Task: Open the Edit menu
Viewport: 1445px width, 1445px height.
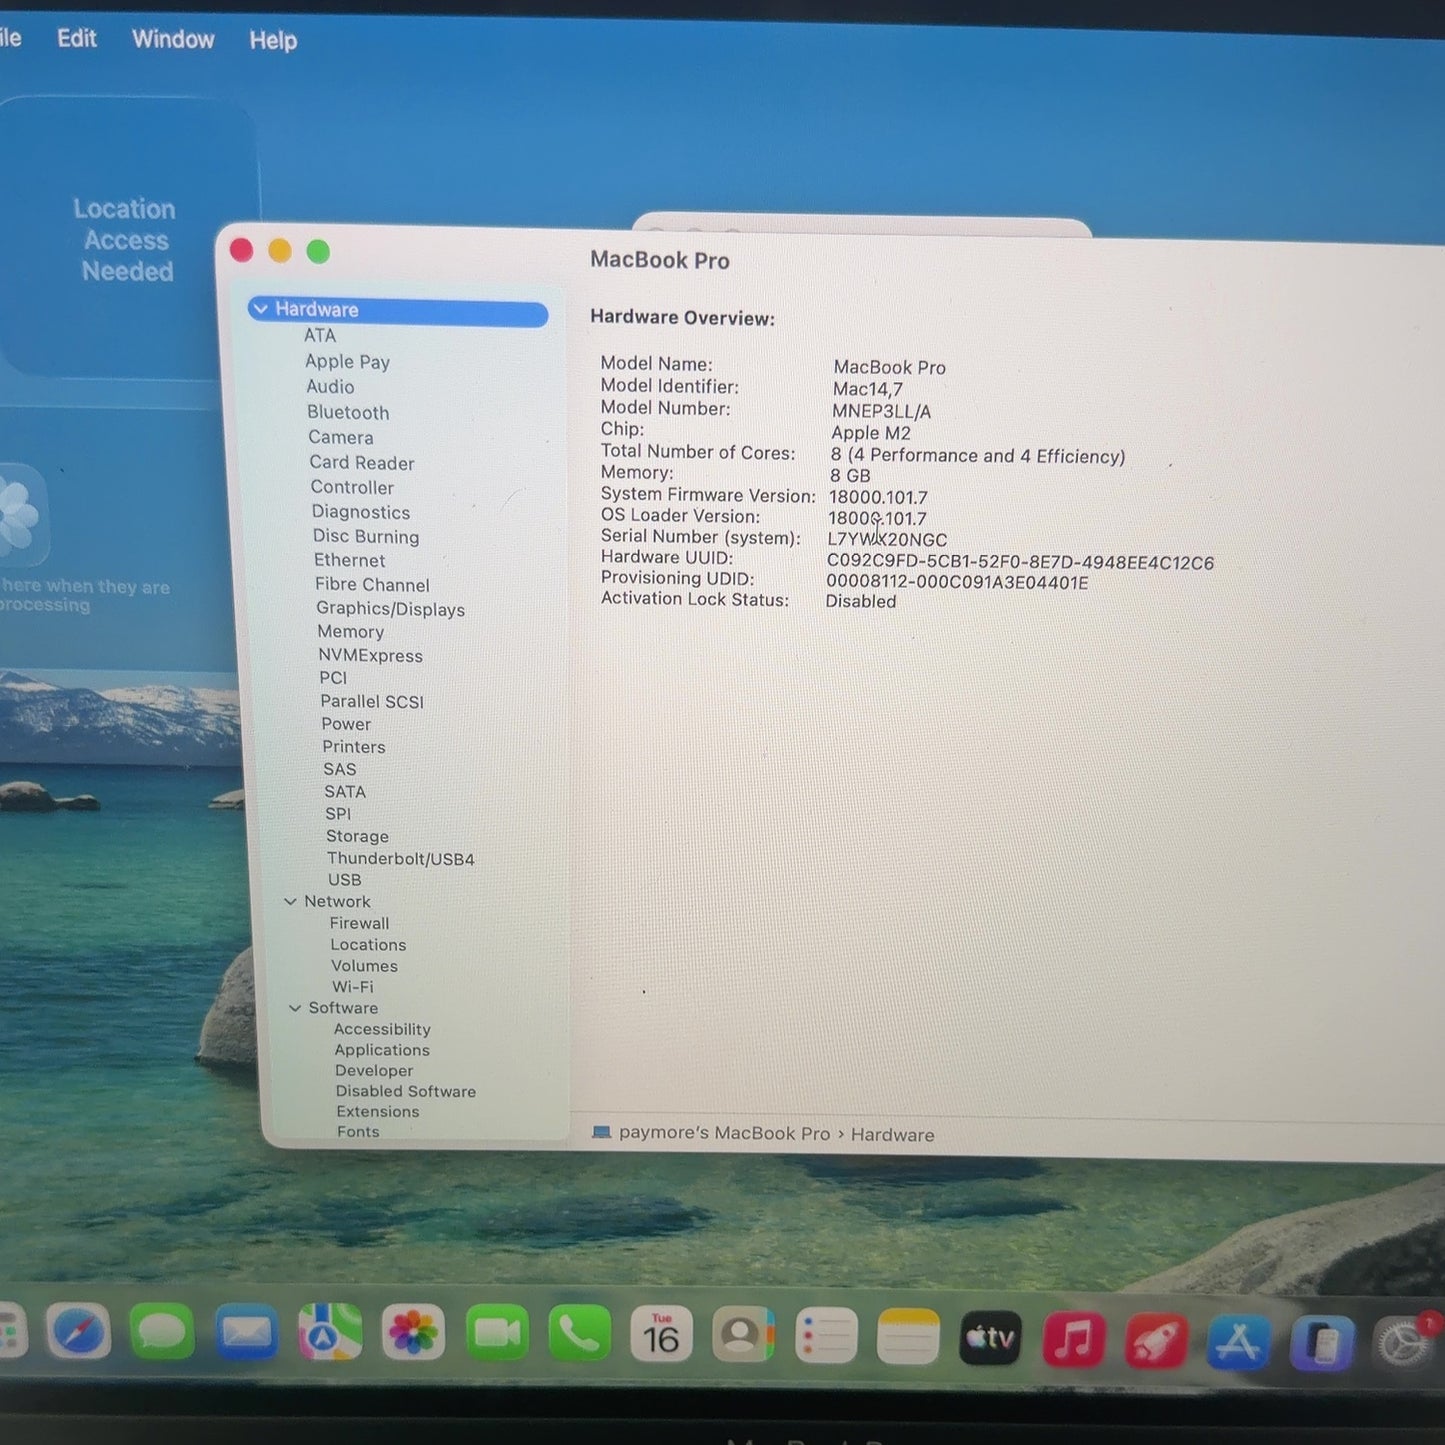Action: [x=77, y=38]
